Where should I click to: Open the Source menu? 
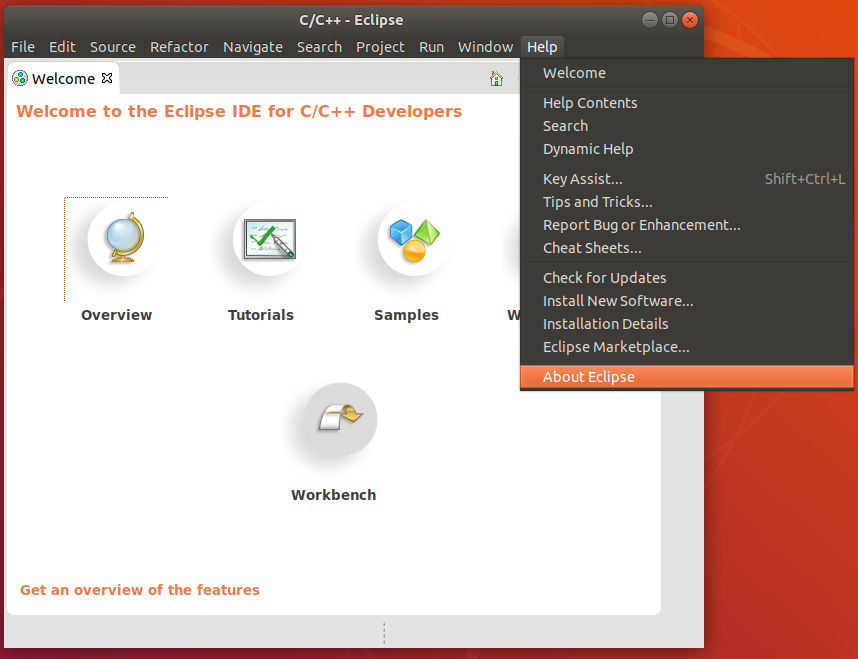113,47
